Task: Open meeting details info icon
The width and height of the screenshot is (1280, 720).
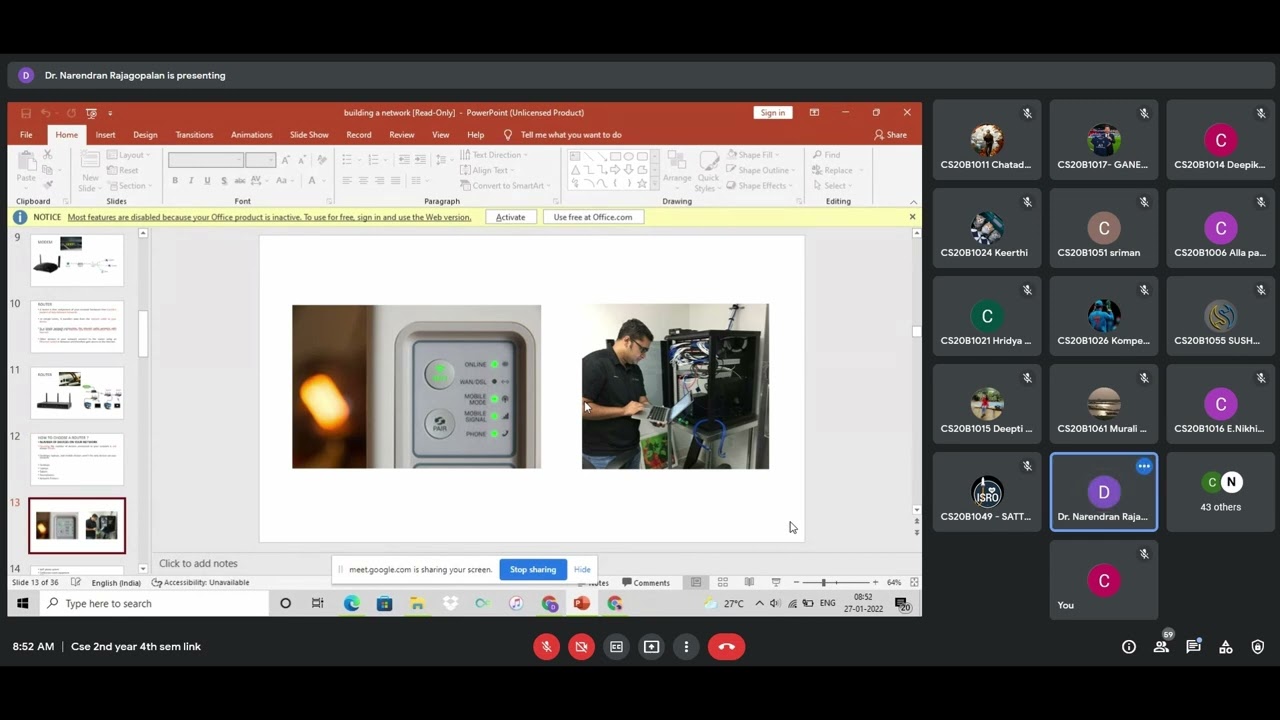Action: click(x=1129, y=647)
